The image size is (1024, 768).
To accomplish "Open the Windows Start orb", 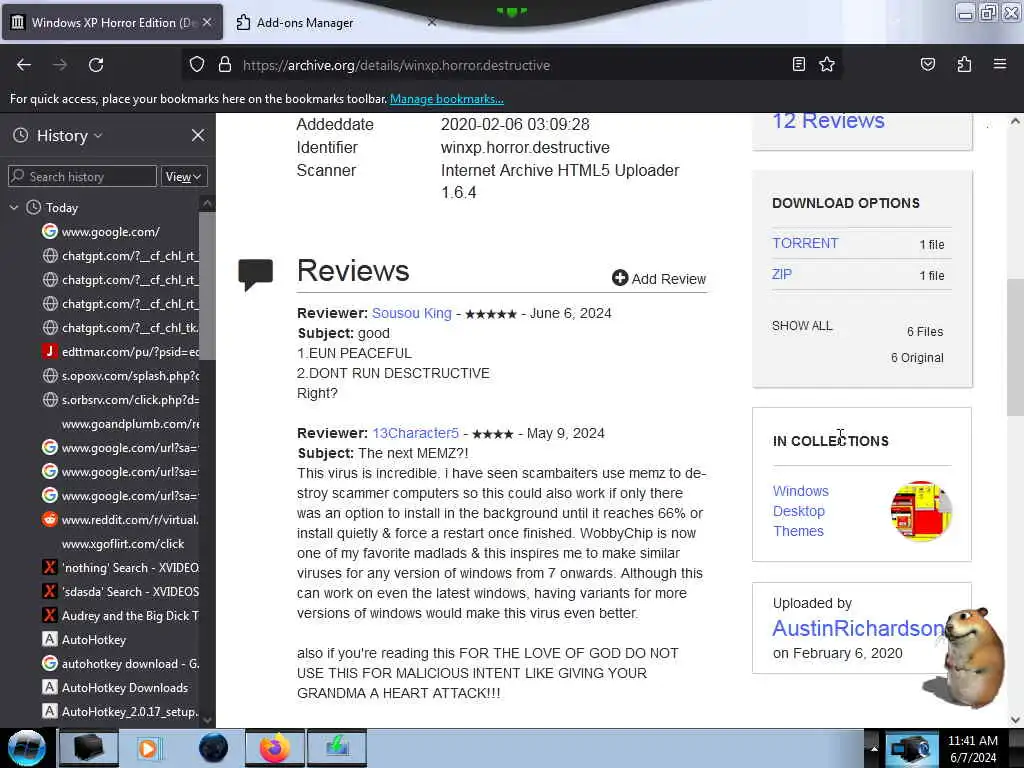I will click(26, 748).
